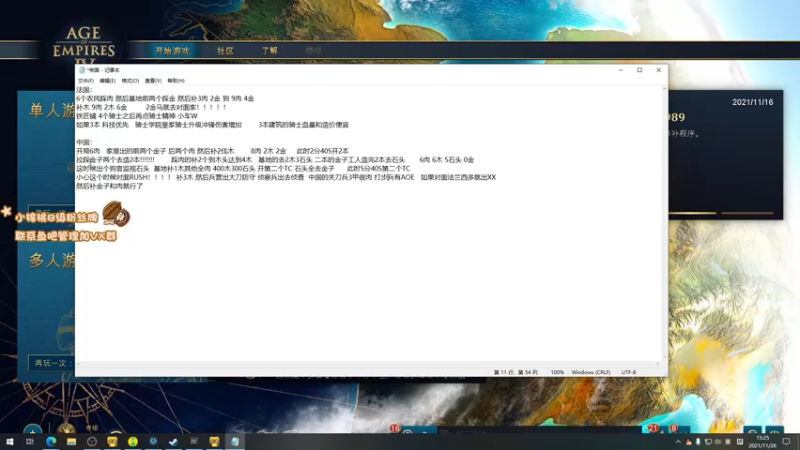Click the 中国: heading line in Notepad
Image resolution: width=800 pixels, height=450 pixels.
[84, 142]
